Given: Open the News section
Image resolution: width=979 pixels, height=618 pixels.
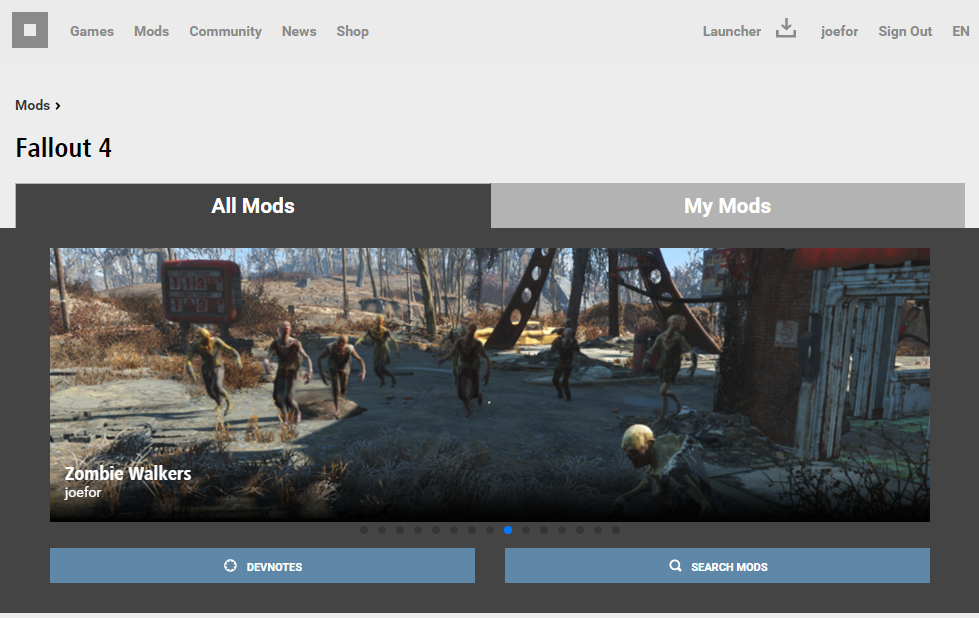Looking at the screenshot, I should [x=298, y=31].
